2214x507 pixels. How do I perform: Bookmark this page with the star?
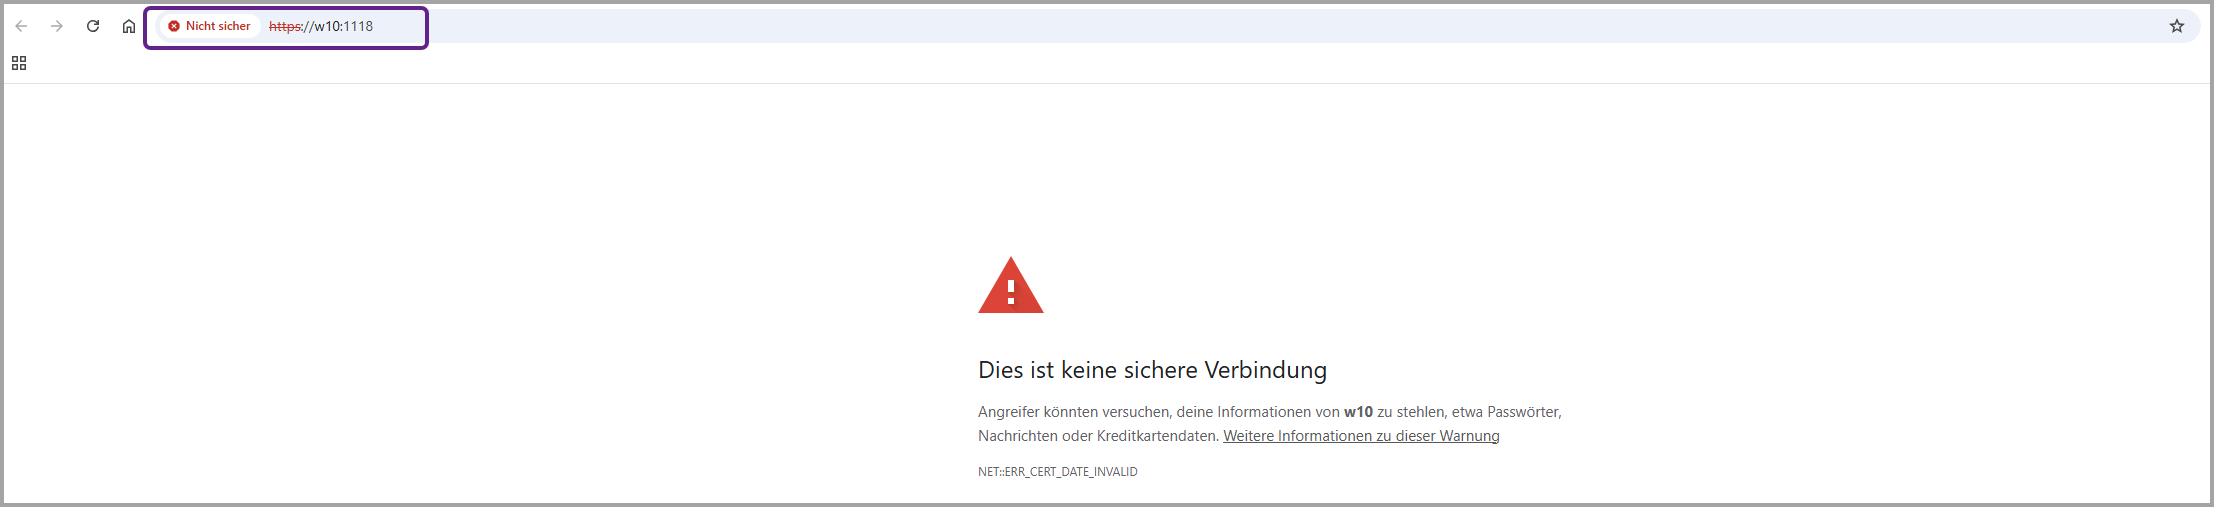(2177, 26)
